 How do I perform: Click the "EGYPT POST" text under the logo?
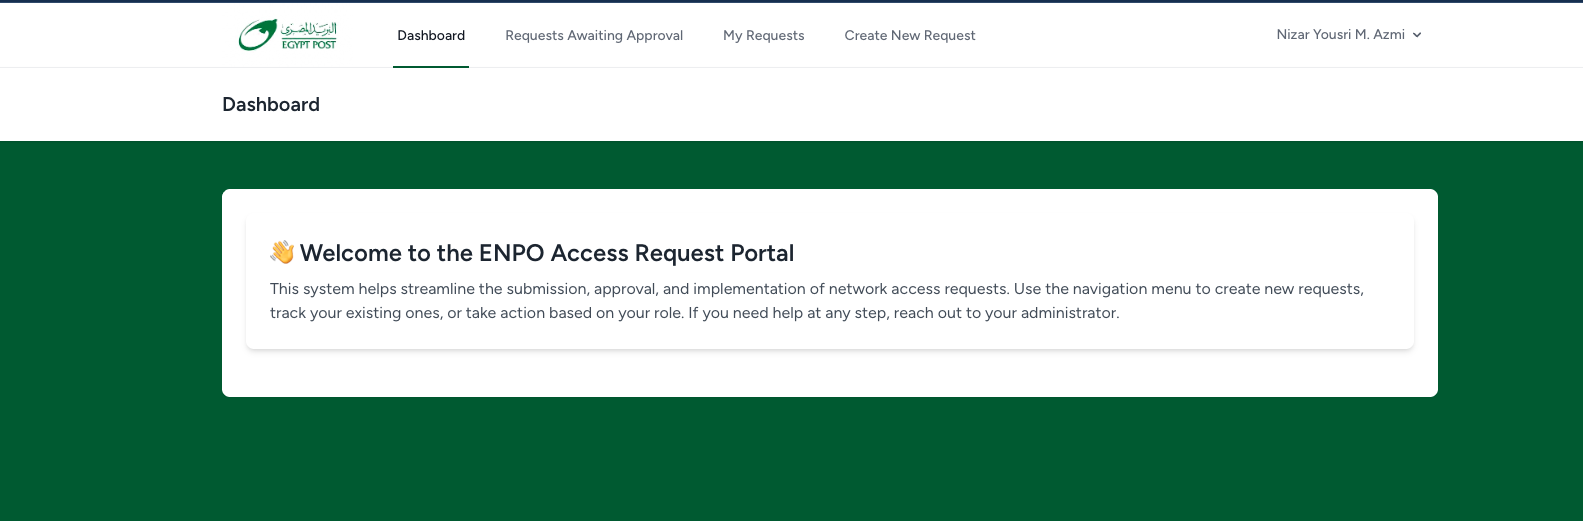coord(309,45)
